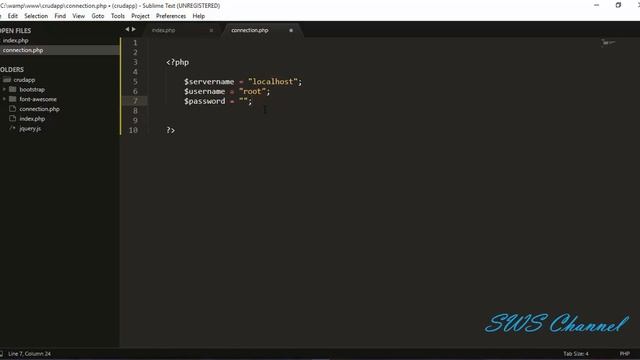Close the index.php tab
Image resolution: width=640 pixels, height=360 pixels.
click(211, 30)
